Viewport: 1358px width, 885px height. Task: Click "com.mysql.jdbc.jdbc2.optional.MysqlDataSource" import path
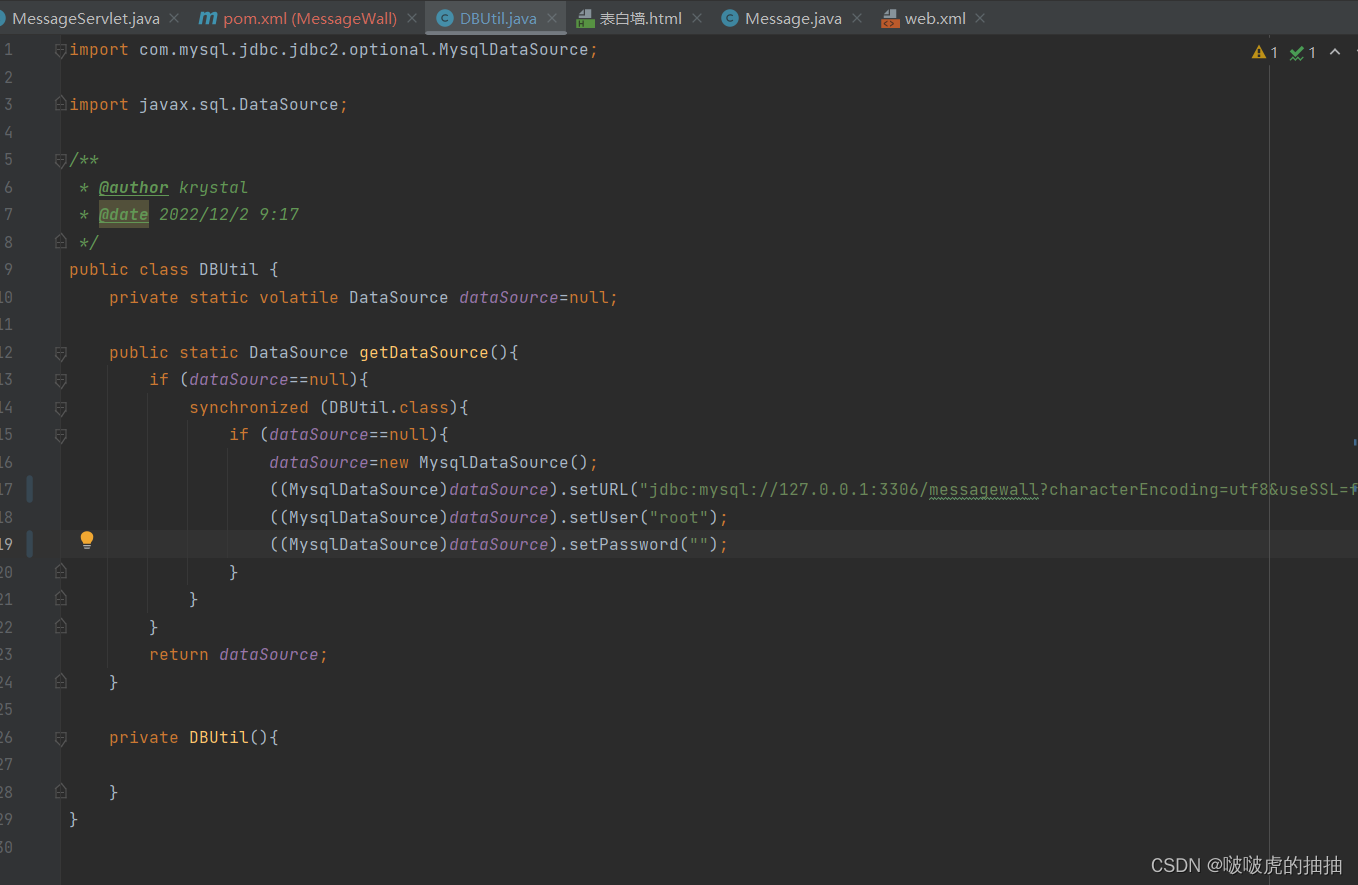tap(364, 49)
